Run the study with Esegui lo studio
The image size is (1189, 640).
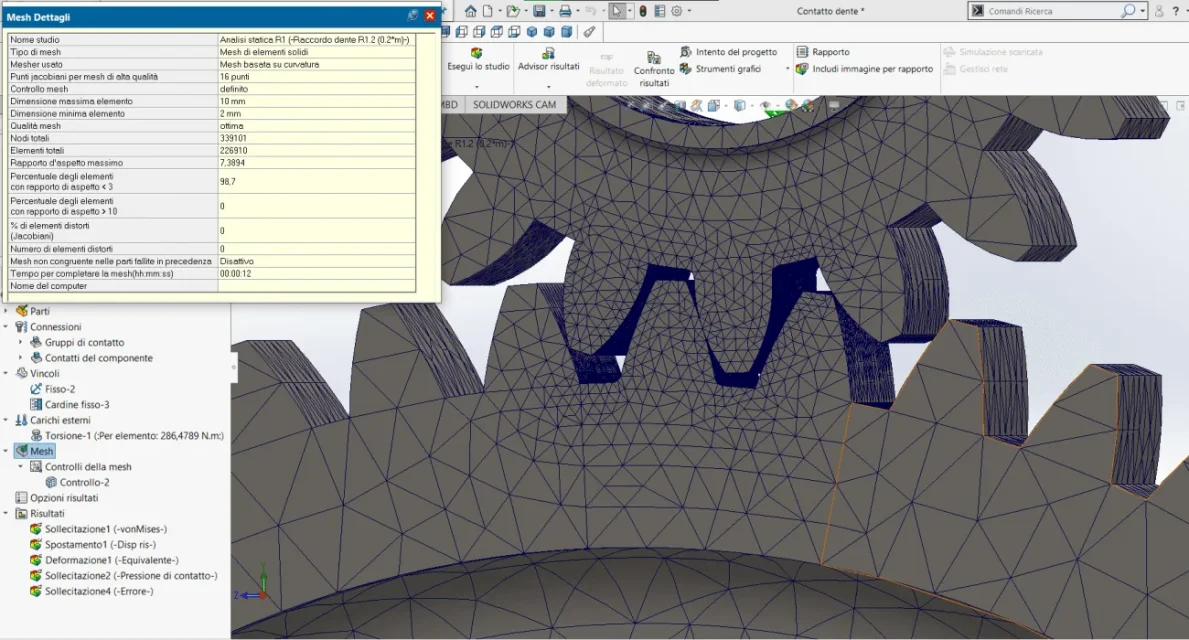pyautogui.click(x=478, y=60)
